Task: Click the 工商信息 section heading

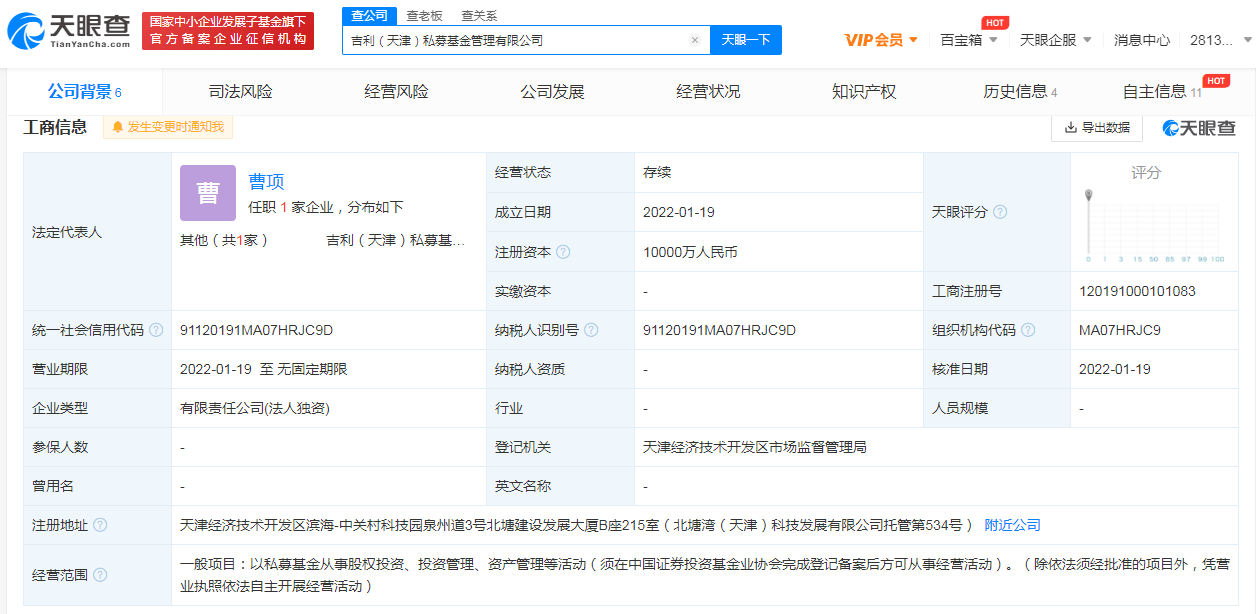Action: (x=55, y=127)
